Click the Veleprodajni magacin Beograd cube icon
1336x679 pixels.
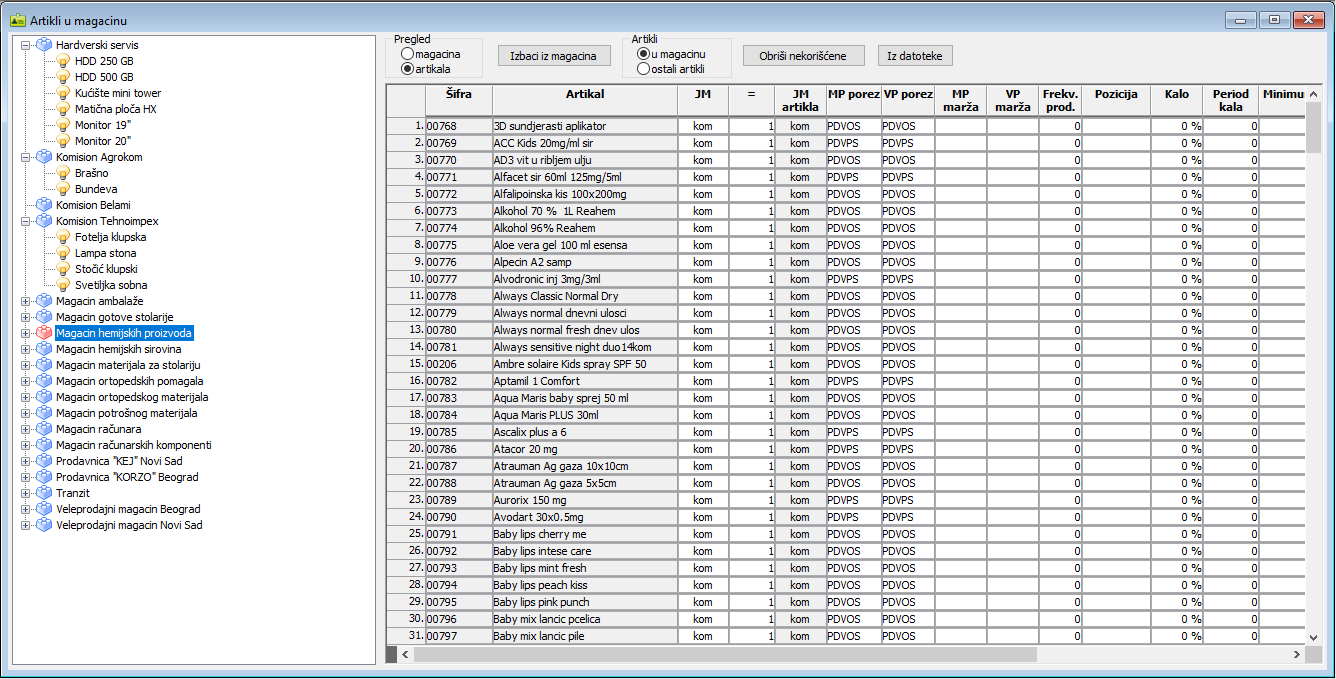(44, 509)
